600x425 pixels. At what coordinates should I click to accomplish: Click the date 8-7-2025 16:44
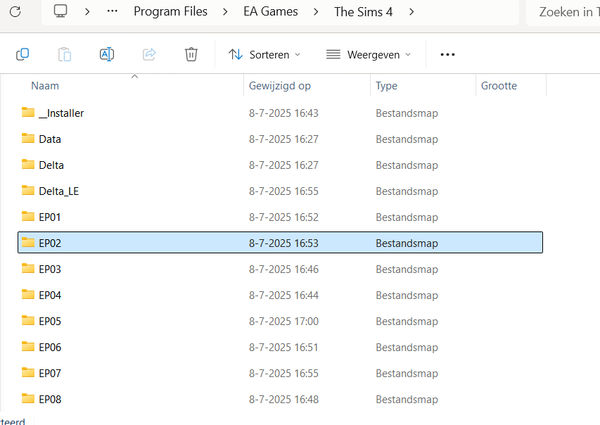[284, 295]
